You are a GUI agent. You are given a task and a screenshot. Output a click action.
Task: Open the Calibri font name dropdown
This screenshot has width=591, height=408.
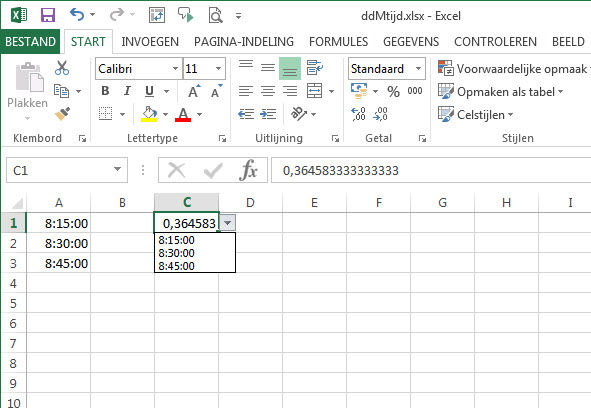(175, 69)
